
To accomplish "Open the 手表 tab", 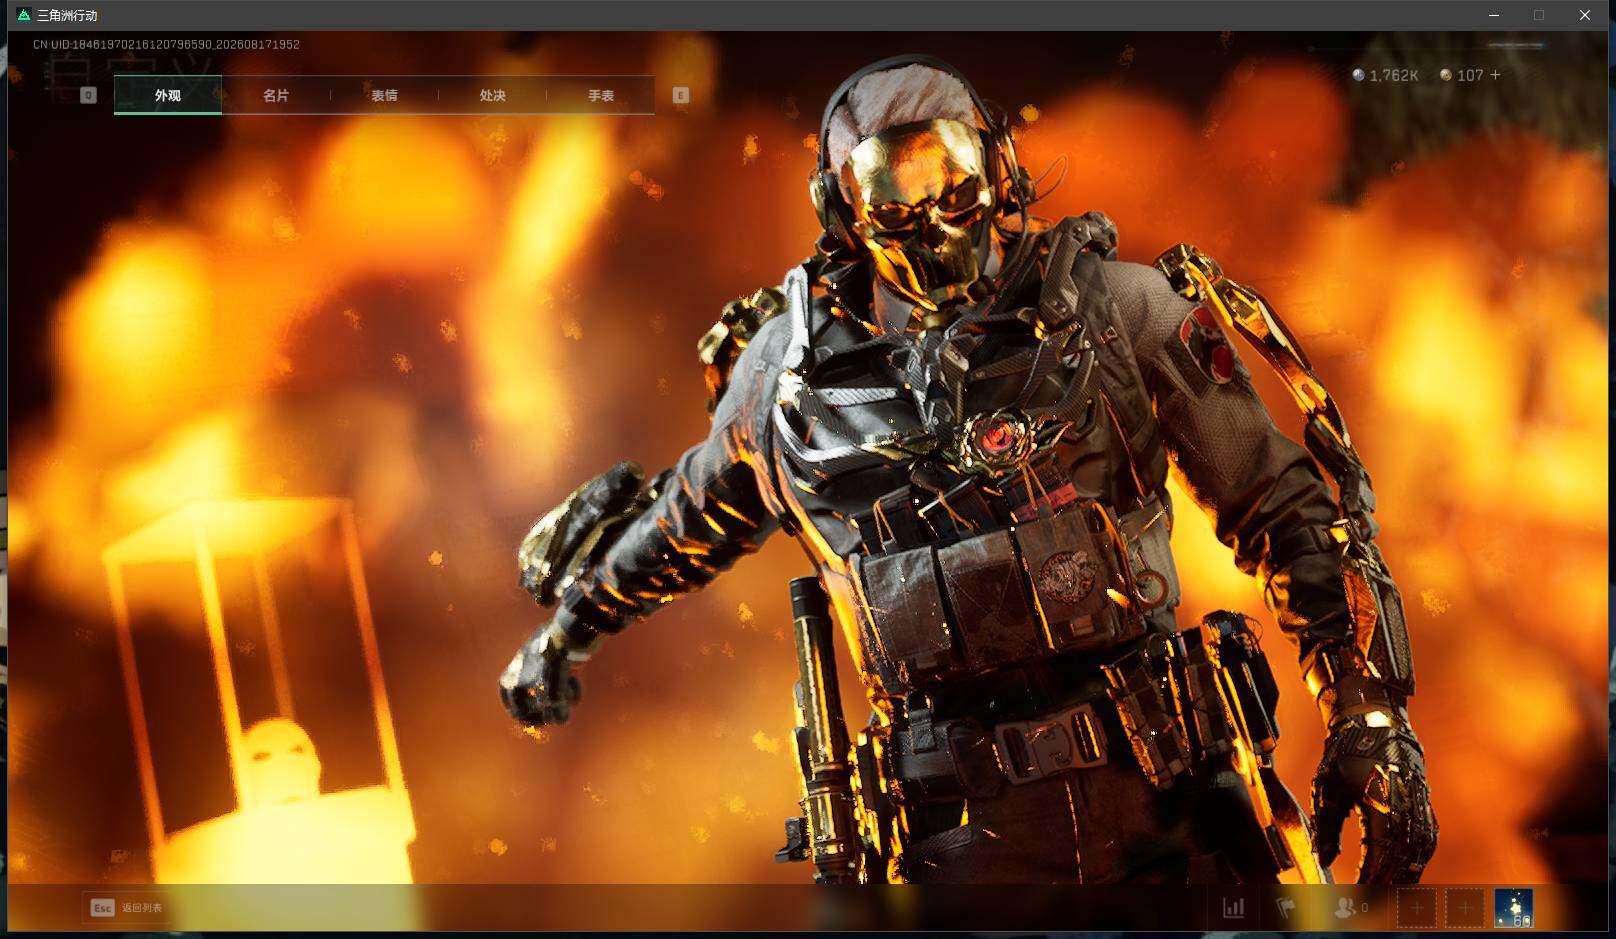I will (x=601, y=95).
